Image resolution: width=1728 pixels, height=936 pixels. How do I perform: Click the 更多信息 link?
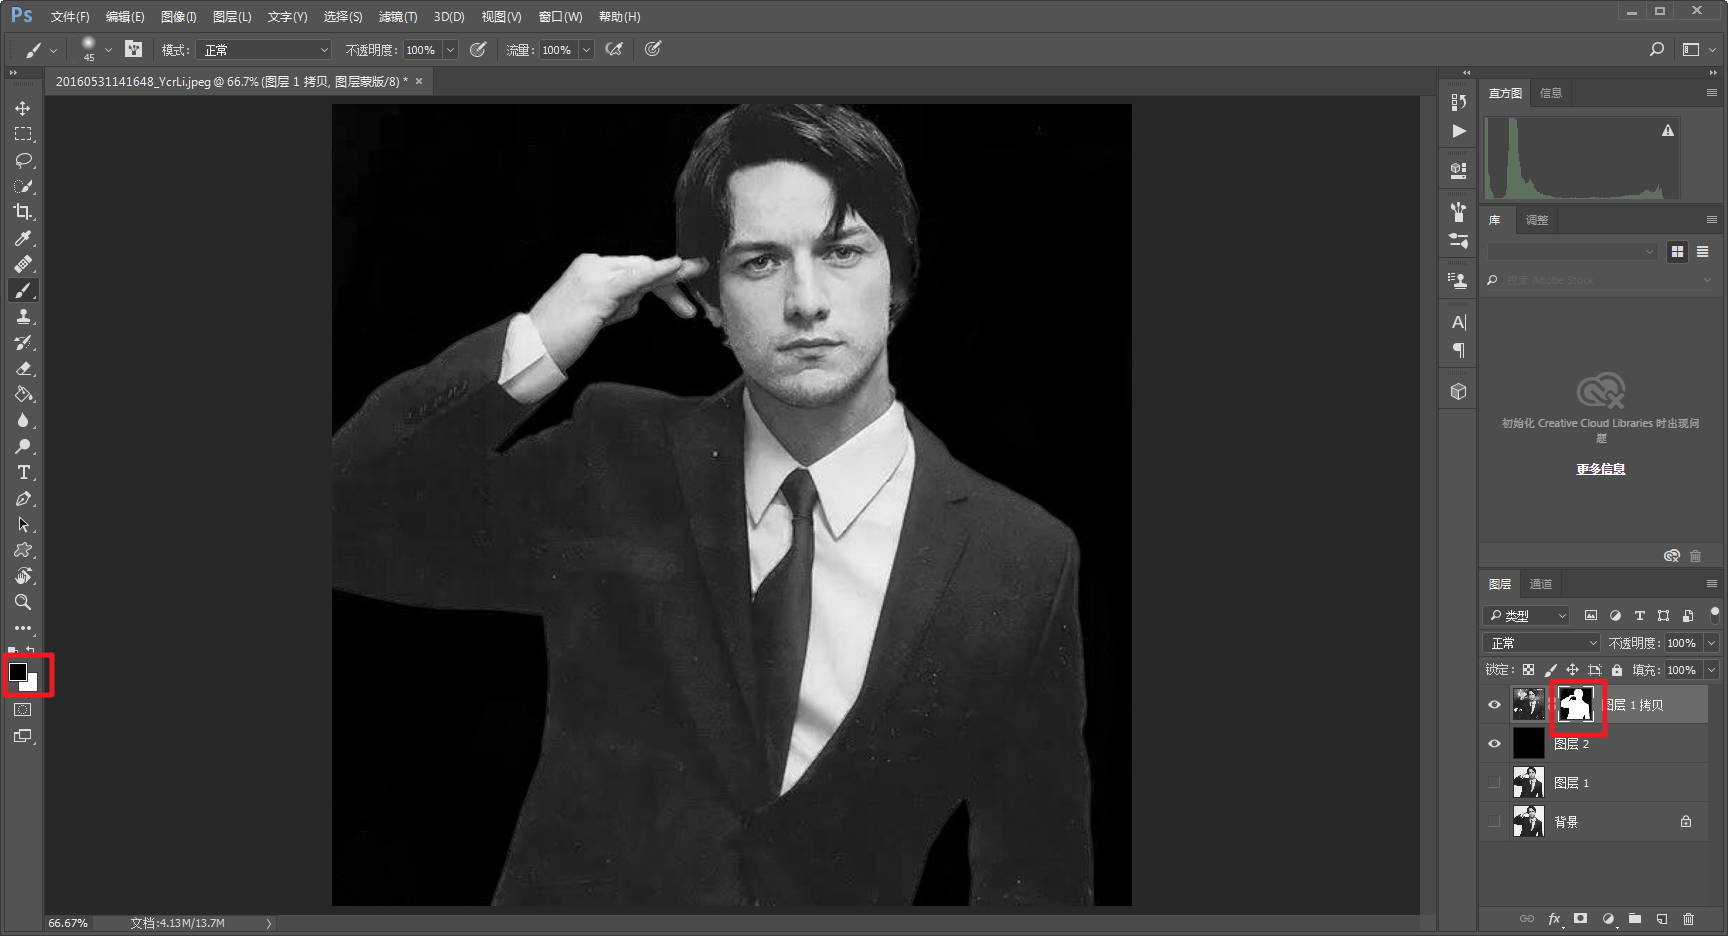pyautogui.click(x=1601, y=469)
